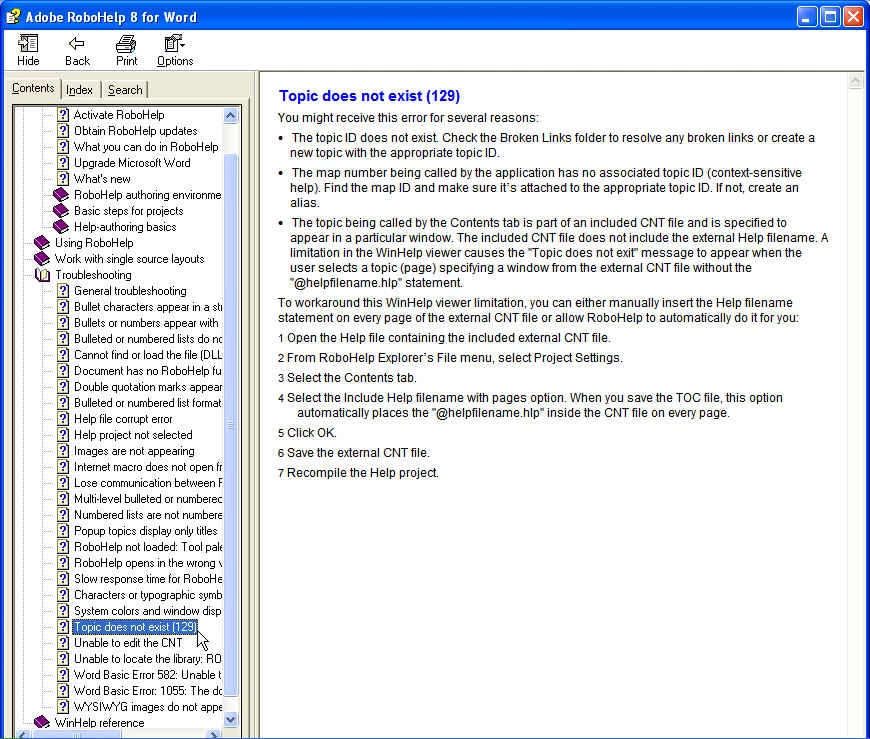The width and height of the screenshot is (870, 739).
Task: Open Help file corrupt error topic
Action: click(x=123, y=419)
